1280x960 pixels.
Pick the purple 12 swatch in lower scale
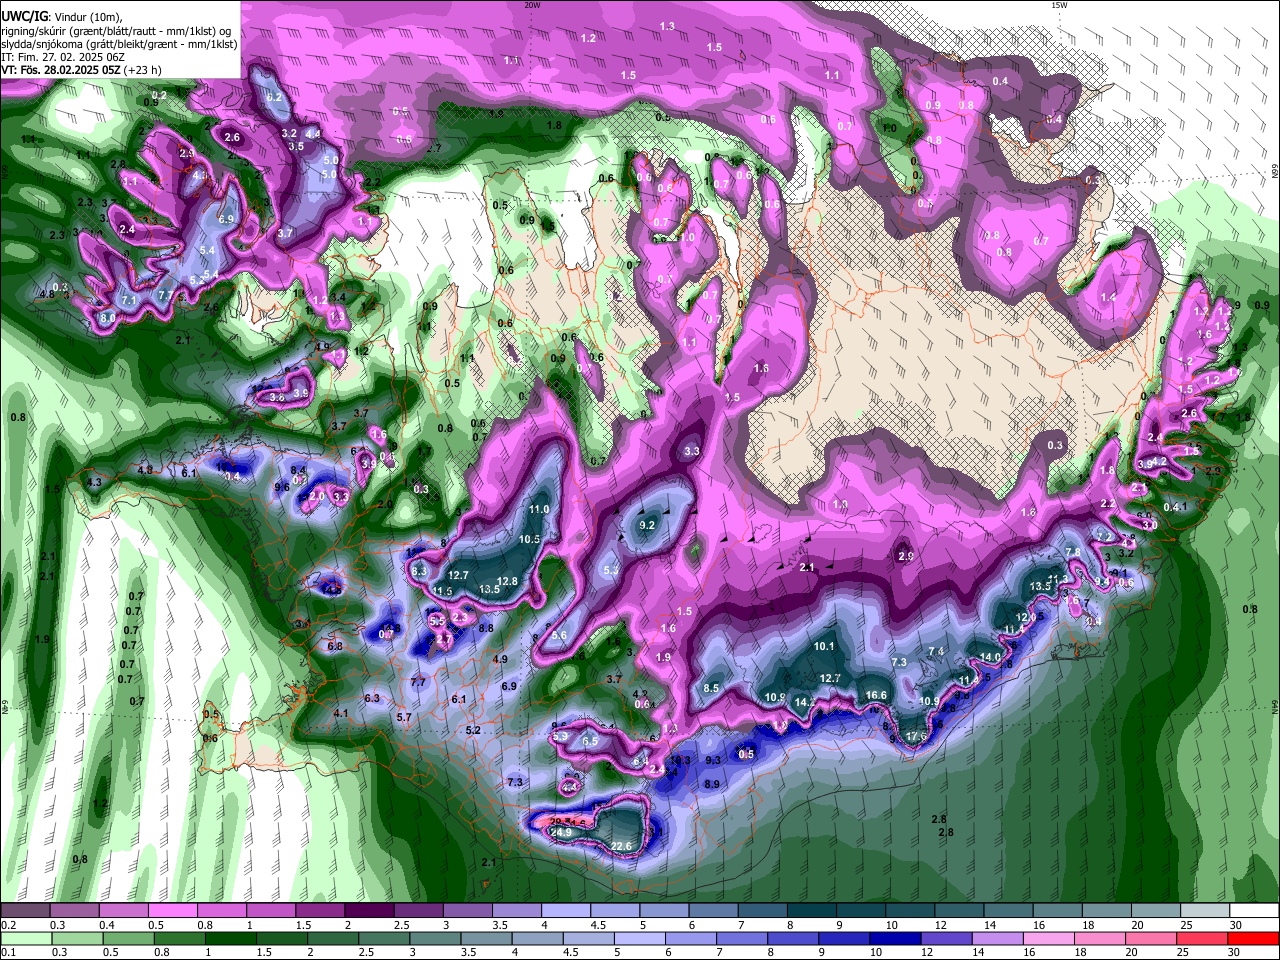tap(948, 938)
